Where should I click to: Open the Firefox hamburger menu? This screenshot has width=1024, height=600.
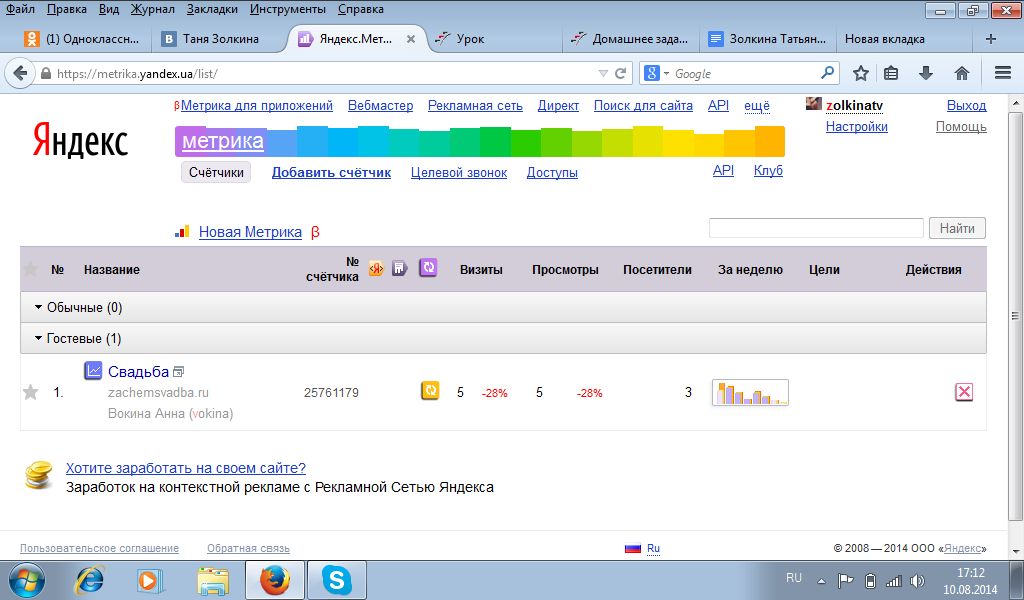1002,73
